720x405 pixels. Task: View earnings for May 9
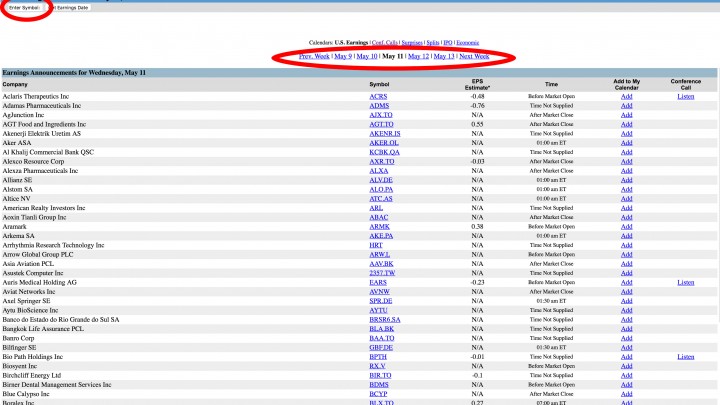[343, 56]
